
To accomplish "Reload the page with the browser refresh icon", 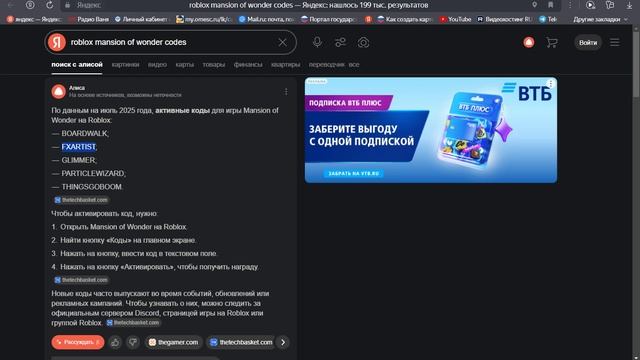I will click(49, 5).
